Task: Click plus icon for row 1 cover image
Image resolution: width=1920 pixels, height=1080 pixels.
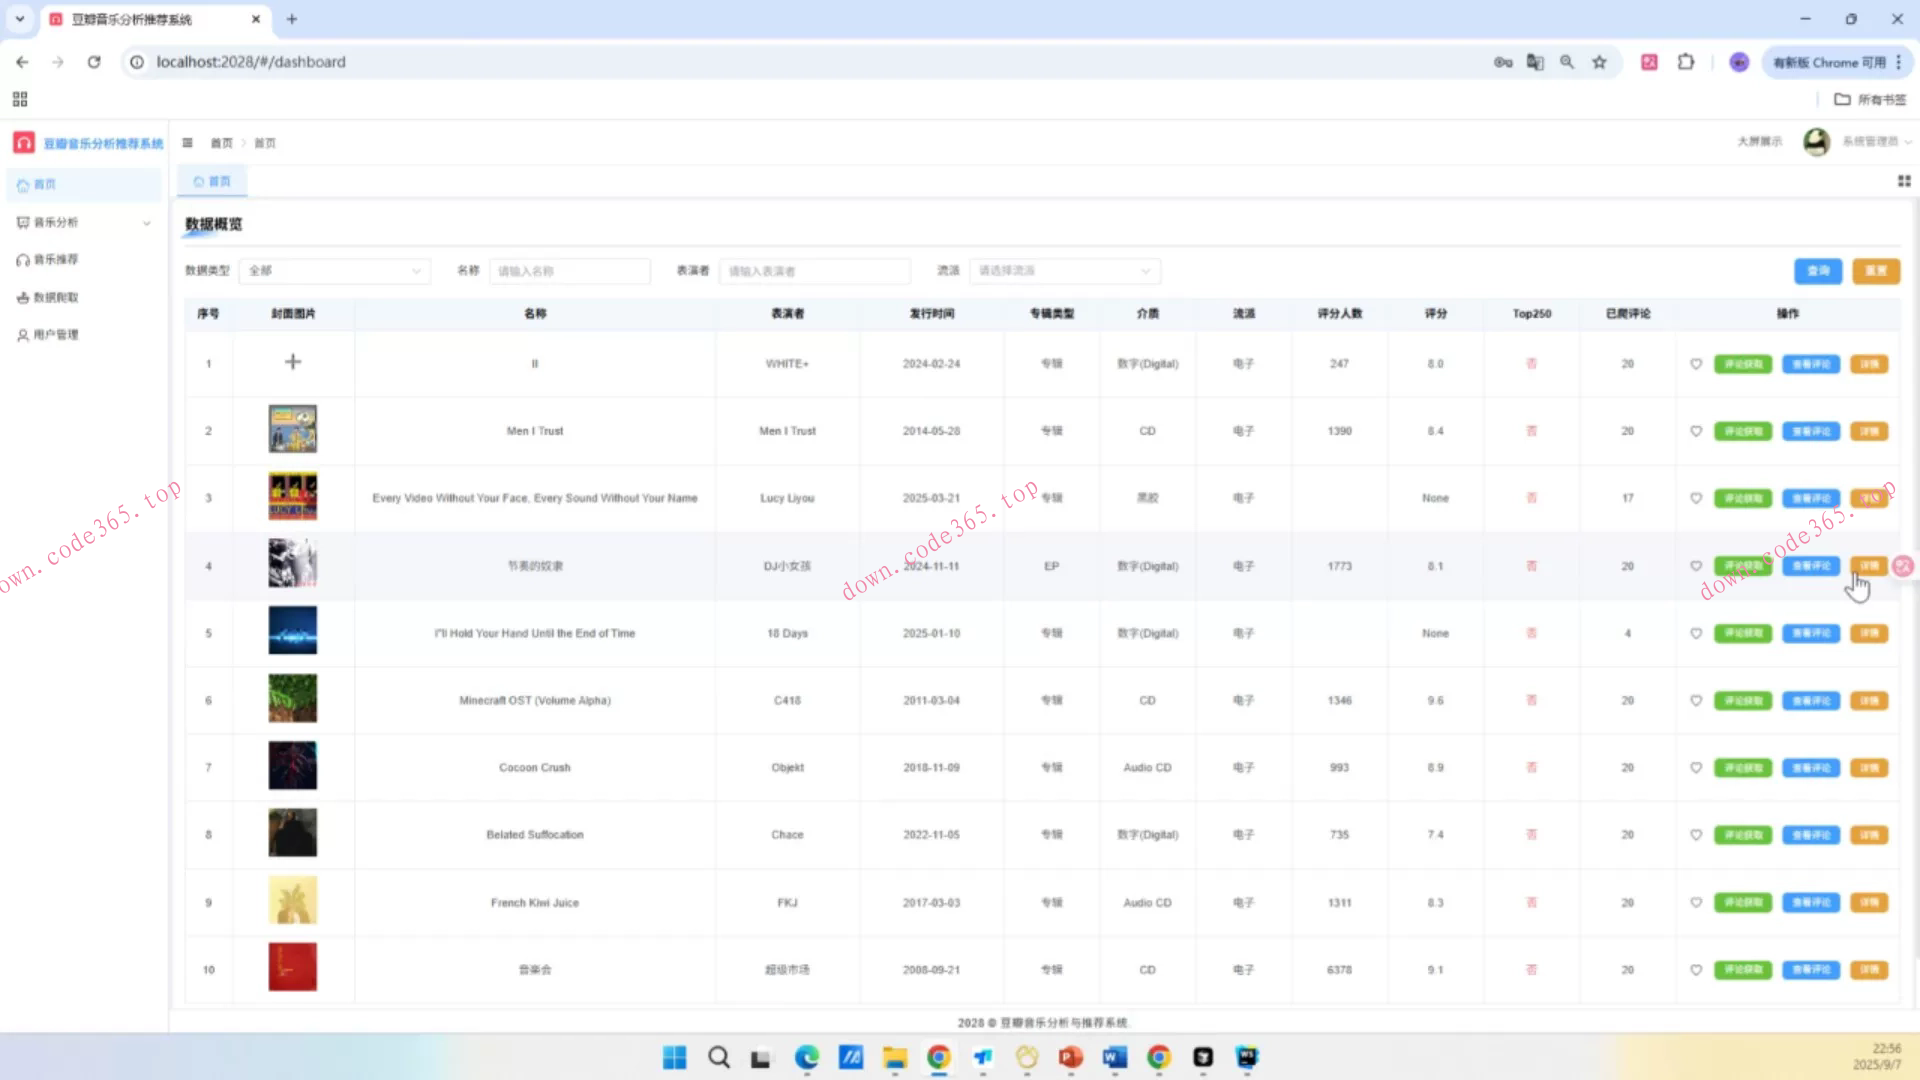Action: pos(293,362)
